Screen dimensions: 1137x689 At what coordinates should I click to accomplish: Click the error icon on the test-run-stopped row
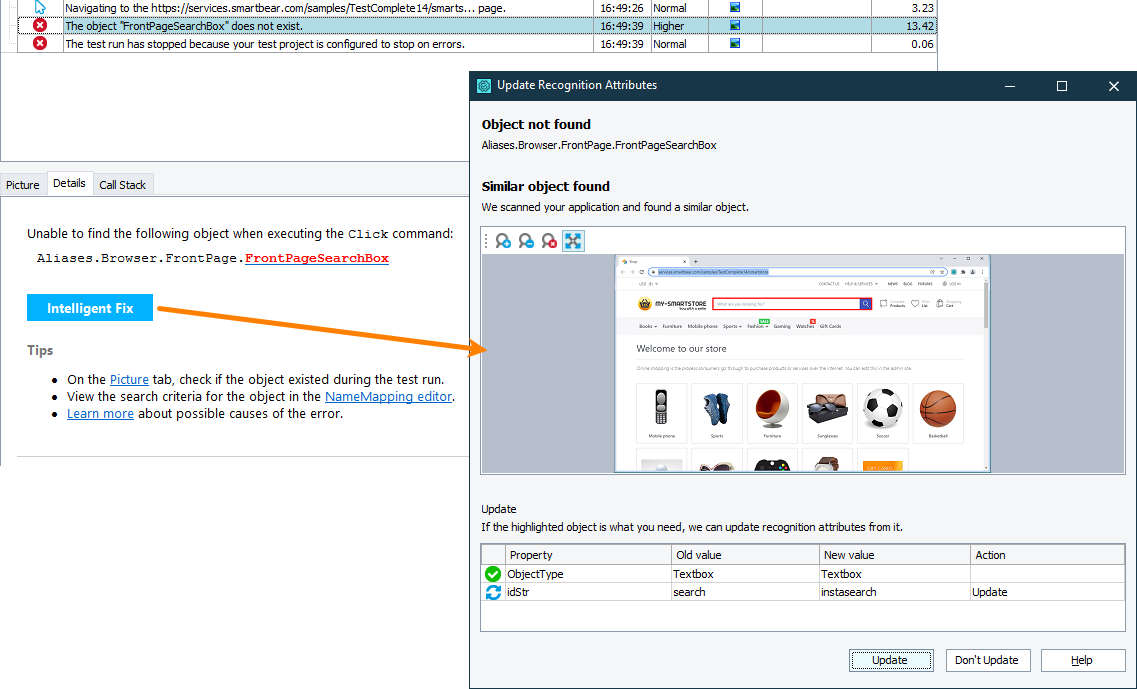[x=40, y=44]
